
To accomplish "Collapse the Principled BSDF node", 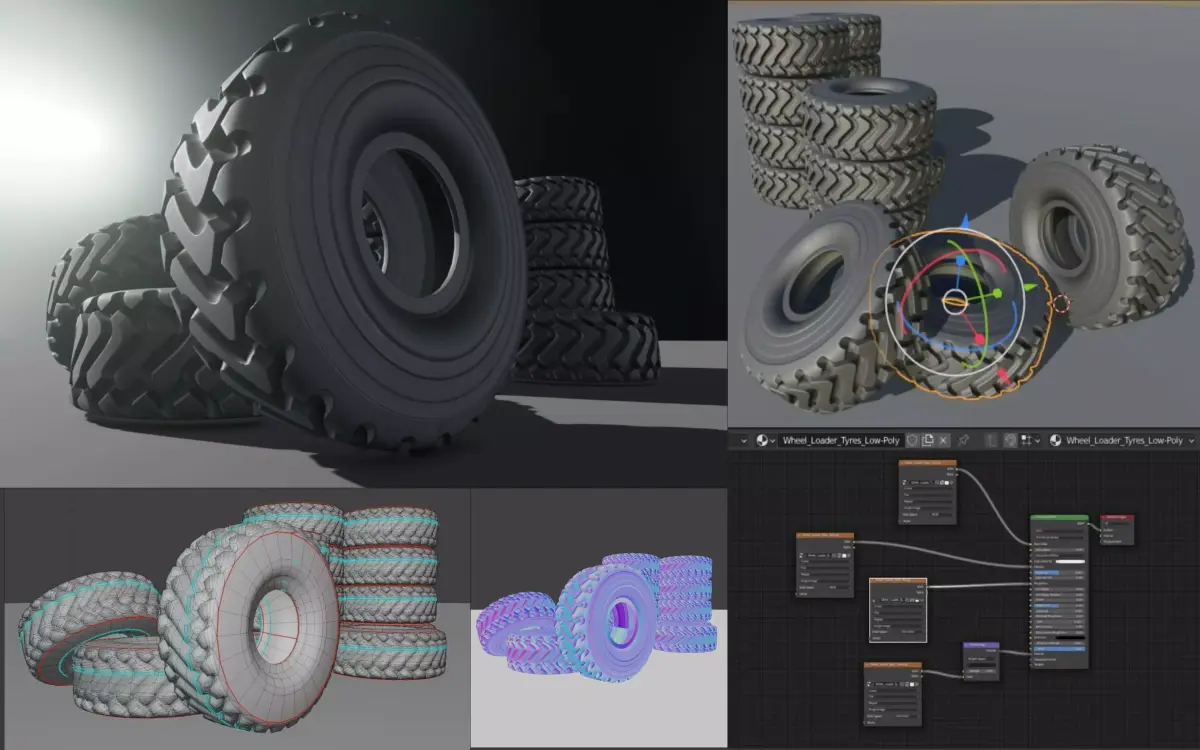I will pos(1035,516).
